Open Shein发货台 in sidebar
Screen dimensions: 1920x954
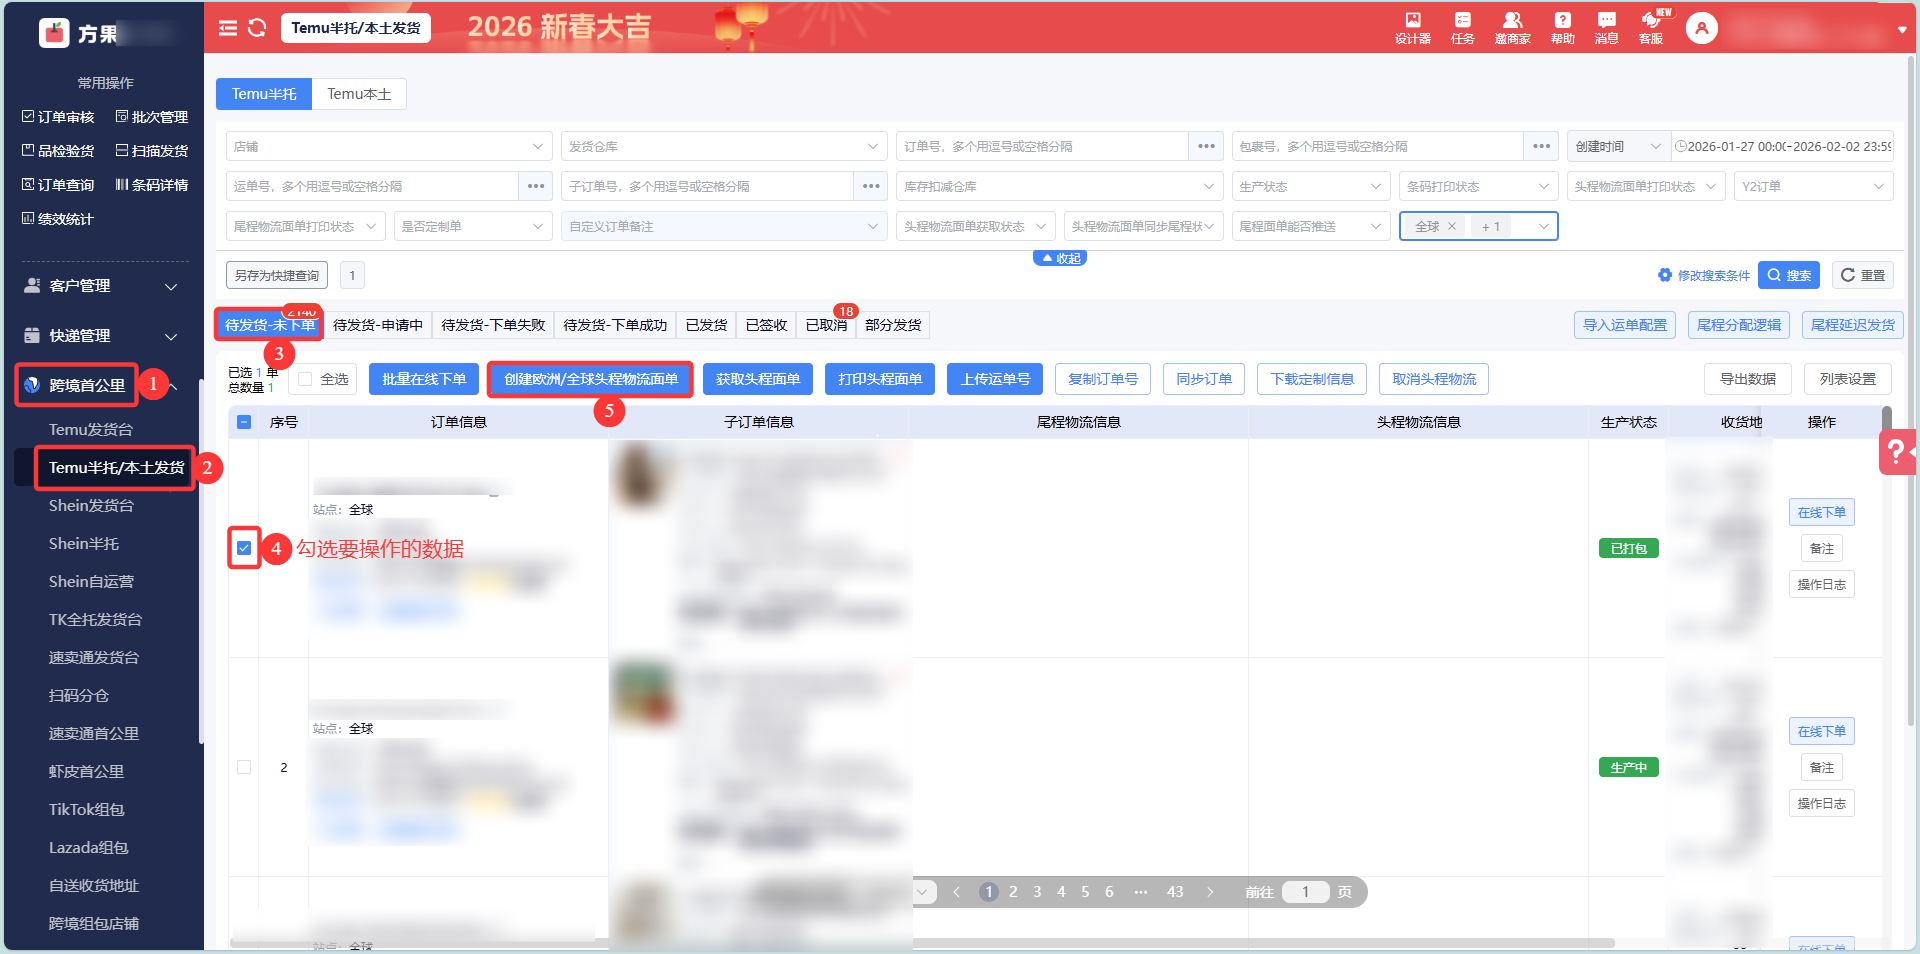coord(91,506)
